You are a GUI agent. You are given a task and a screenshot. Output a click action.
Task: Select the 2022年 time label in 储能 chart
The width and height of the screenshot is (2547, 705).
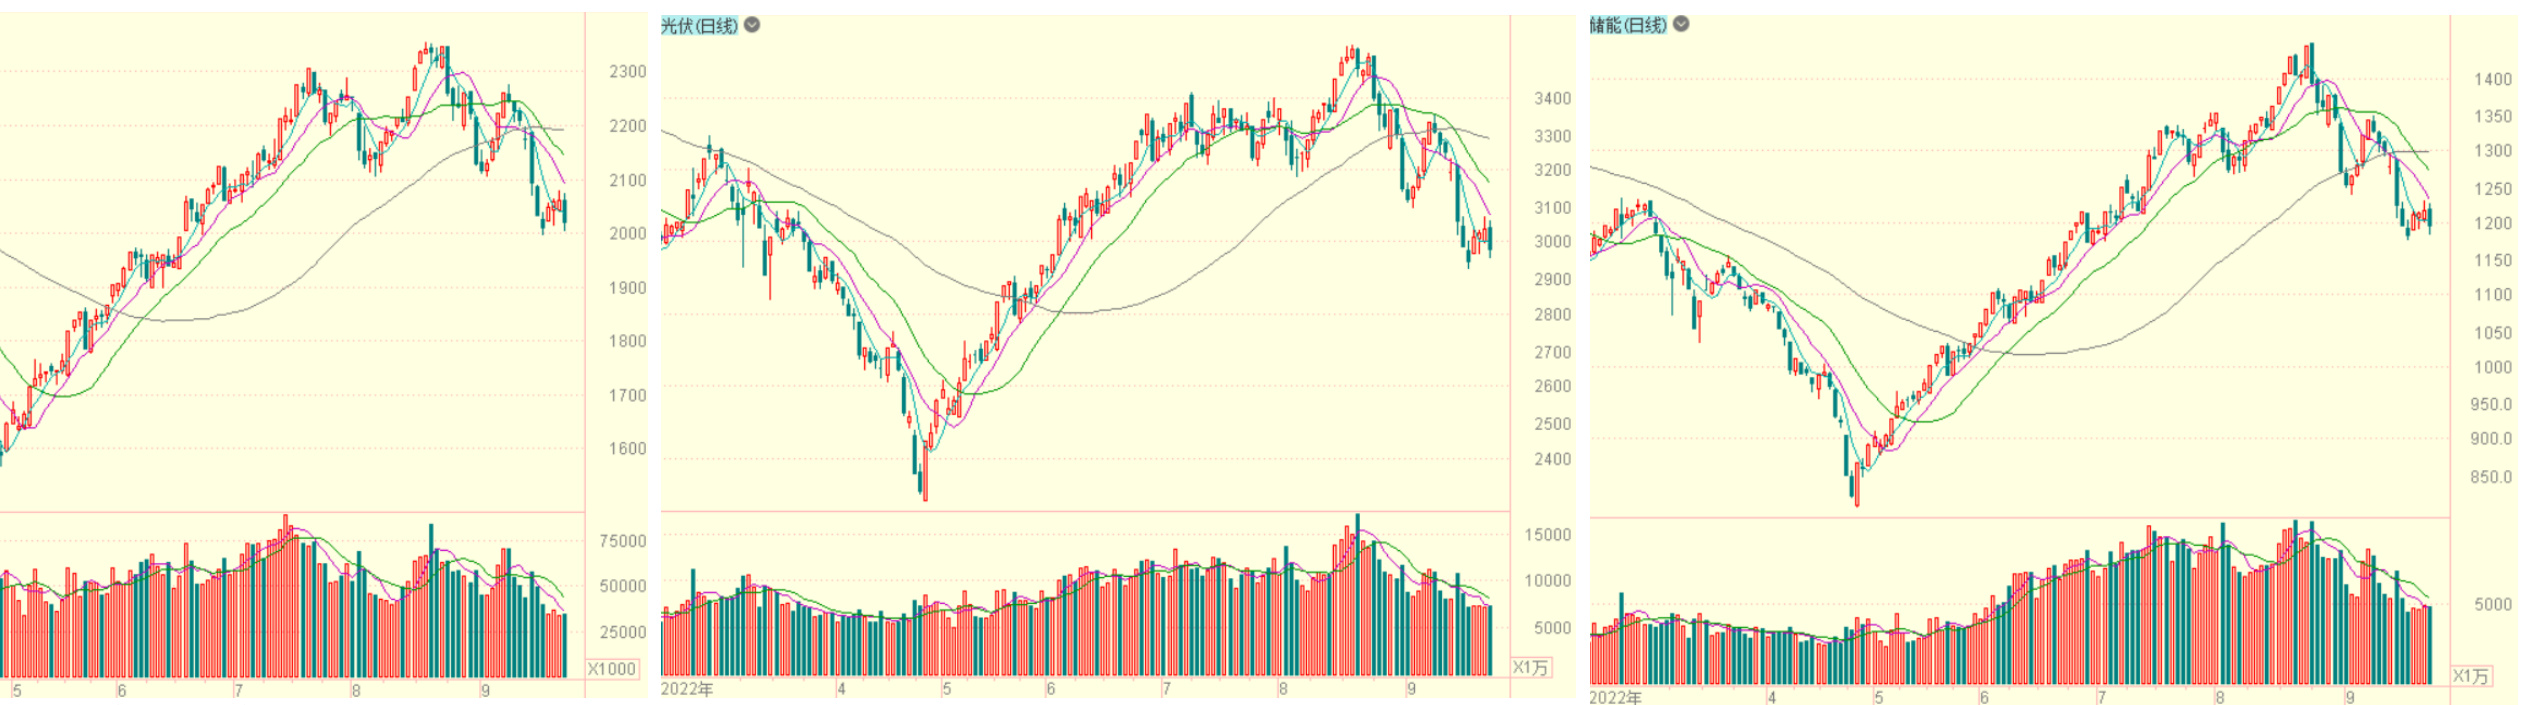[1615, 697]
